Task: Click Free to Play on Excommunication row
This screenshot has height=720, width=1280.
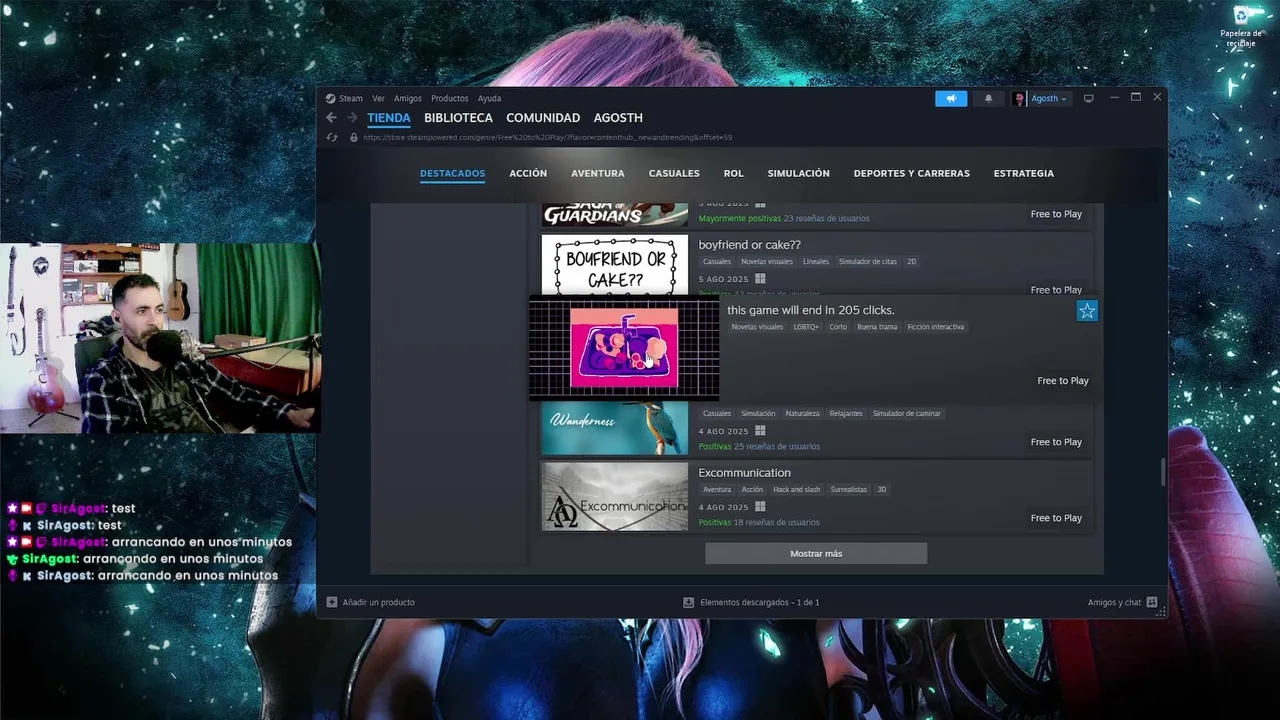Action: click(x=1056, y=518)
